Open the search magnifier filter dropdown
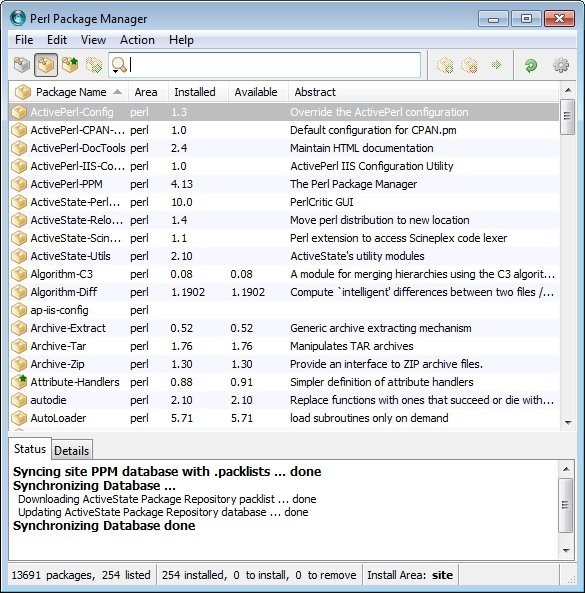Image resolution: width=585 pixels, height=593 pixels. point(119,65)
